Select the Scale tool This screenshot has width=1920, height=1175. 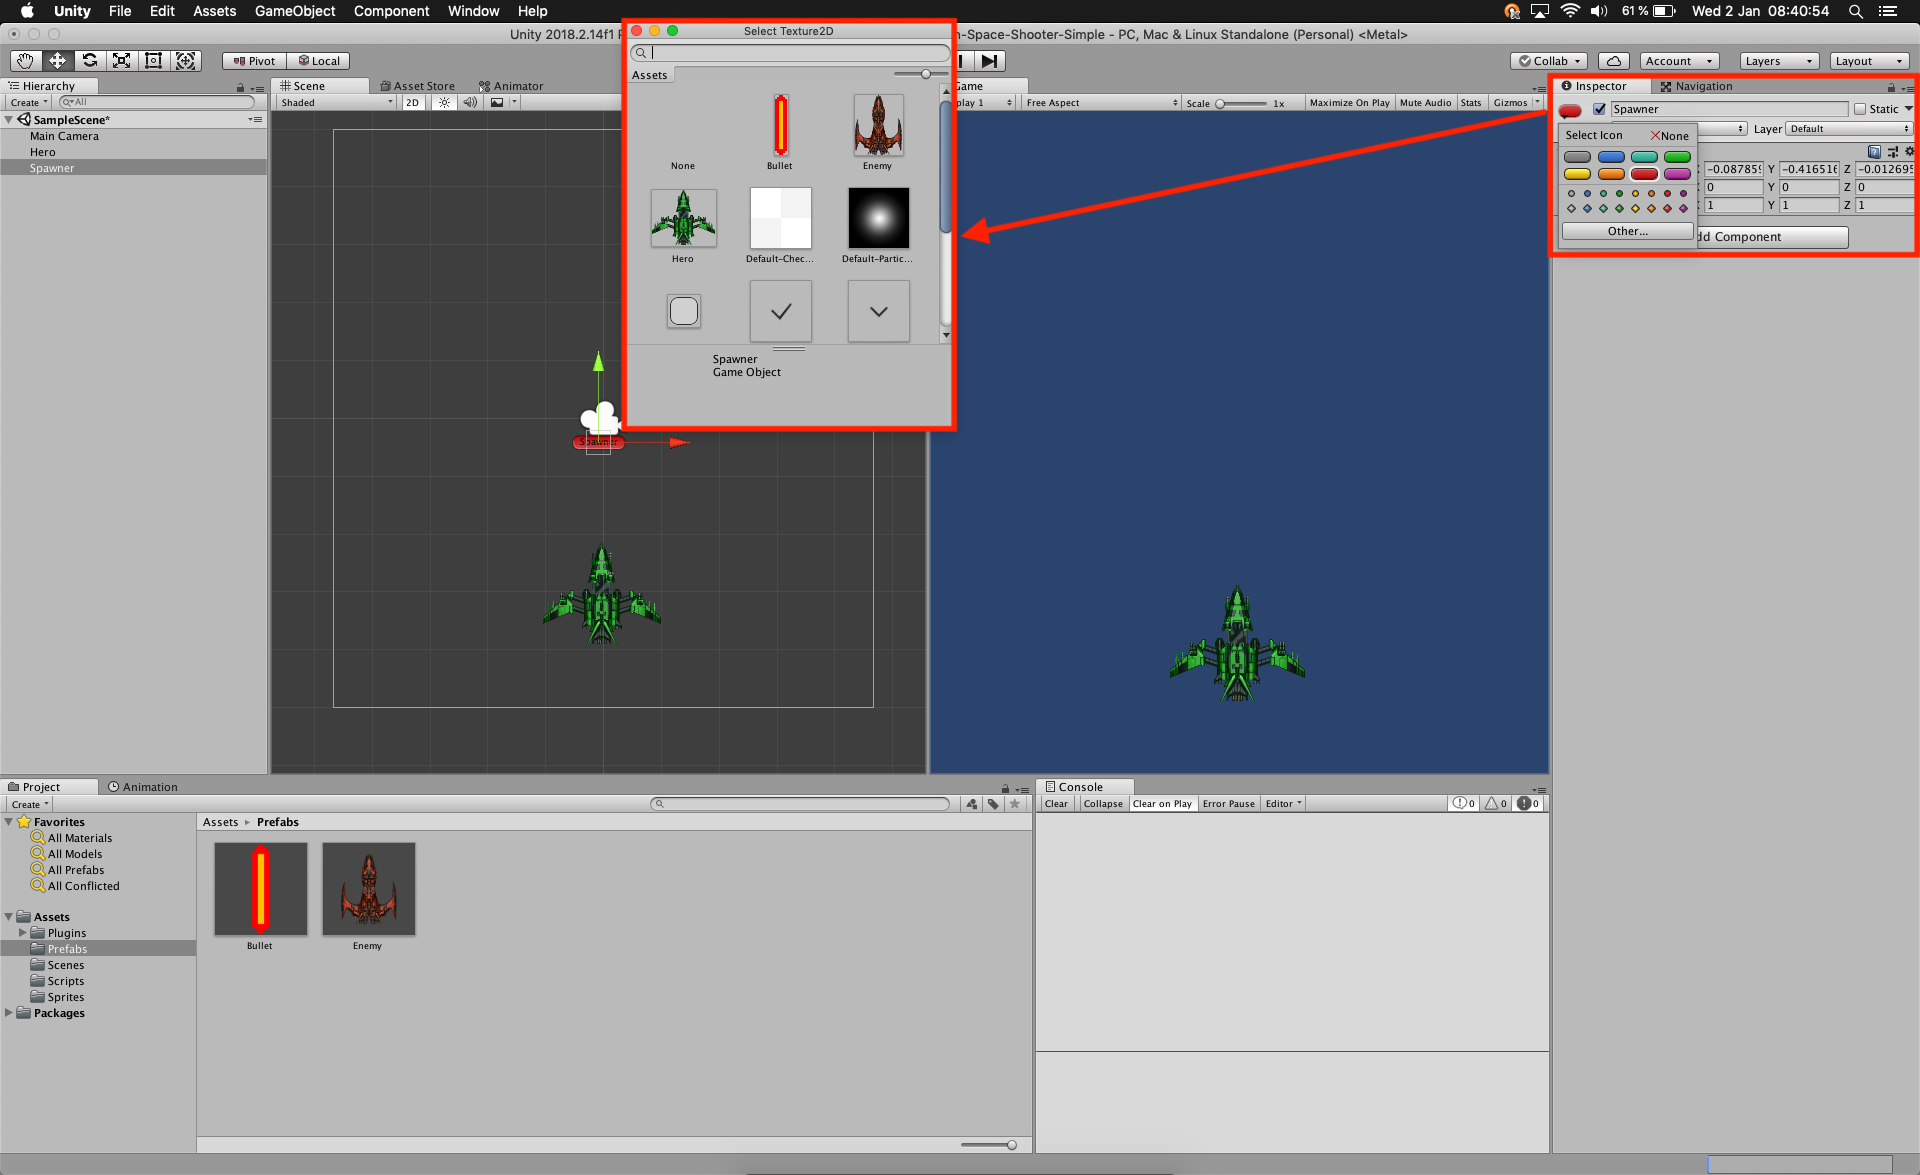tap(121, 61)
